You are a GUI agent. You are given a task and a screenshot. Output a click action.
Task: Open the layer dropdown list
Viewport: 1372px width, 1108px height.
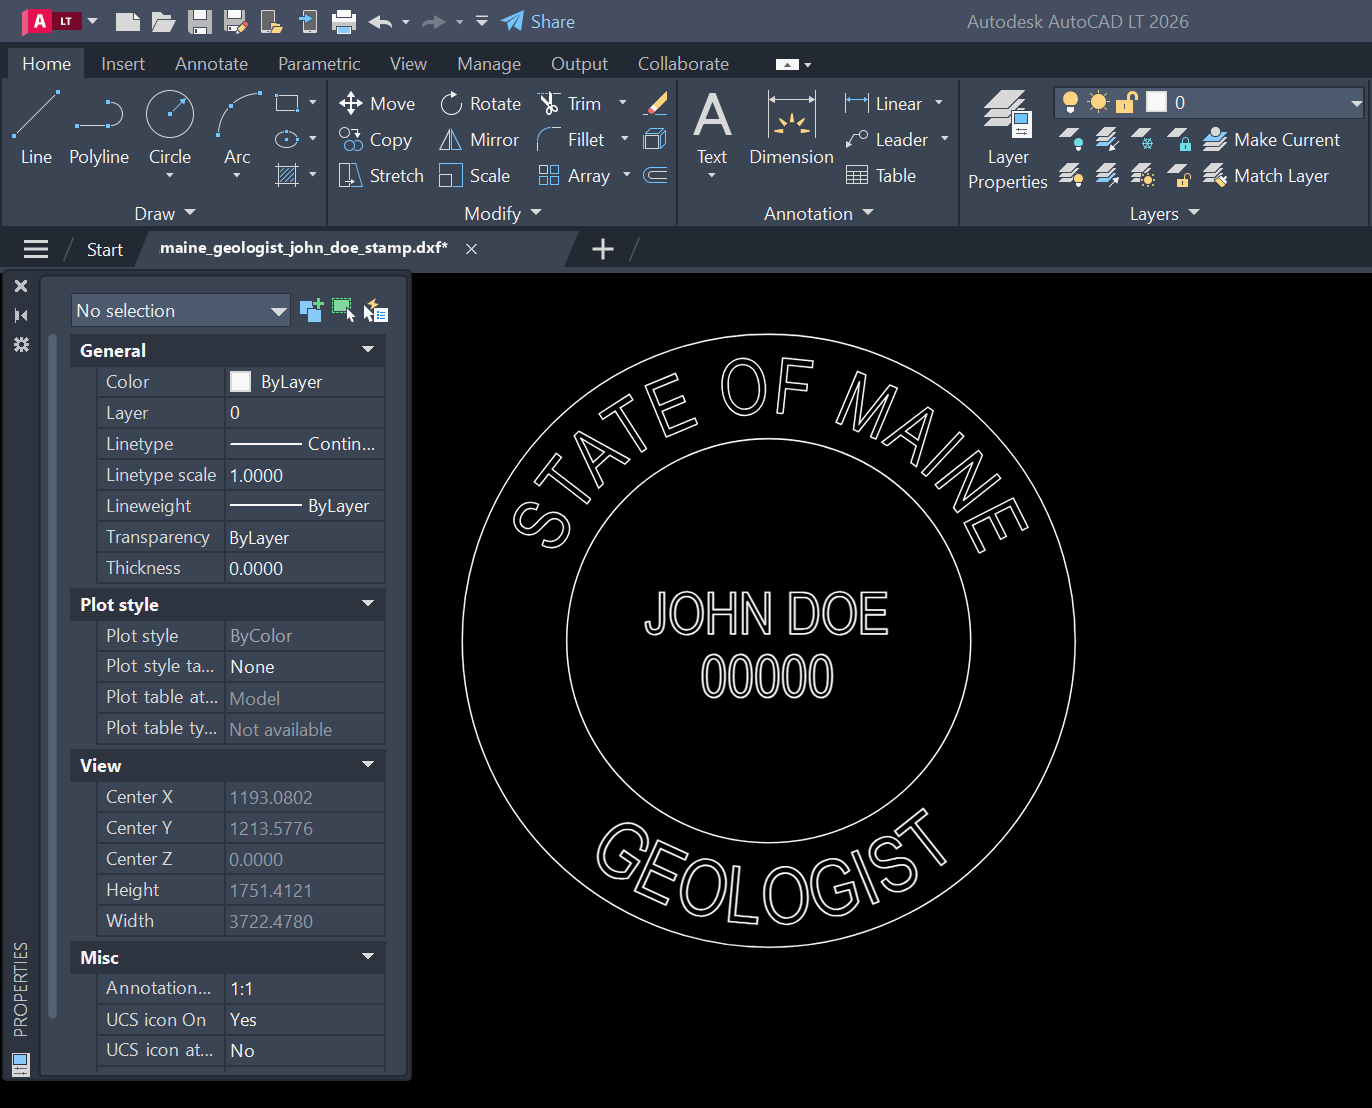click(x=1356, y=103)
